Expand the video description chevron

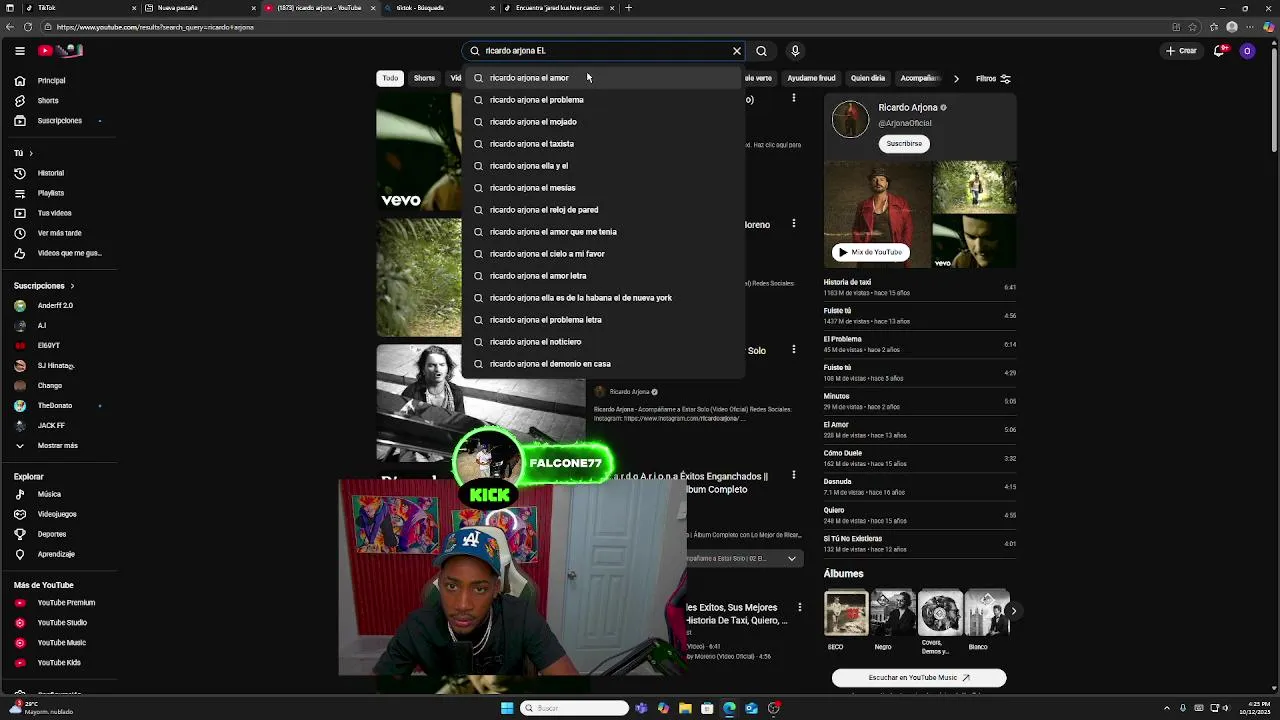pos(791,559)
